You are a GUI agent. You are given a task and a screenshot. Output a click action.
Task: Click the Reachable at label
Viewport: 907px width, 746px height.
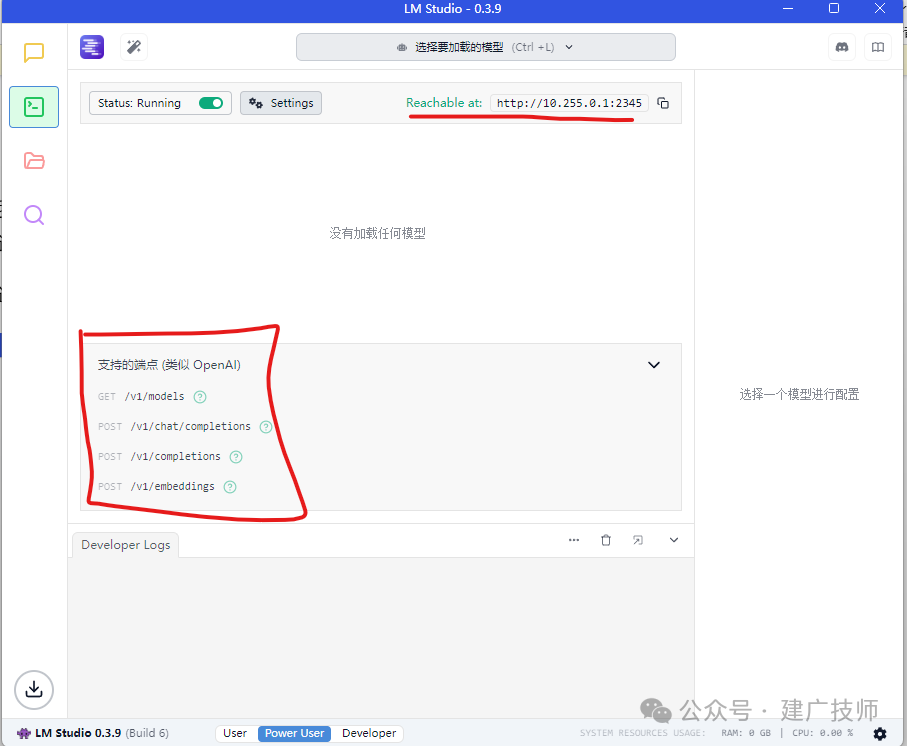tap(444, 103)
